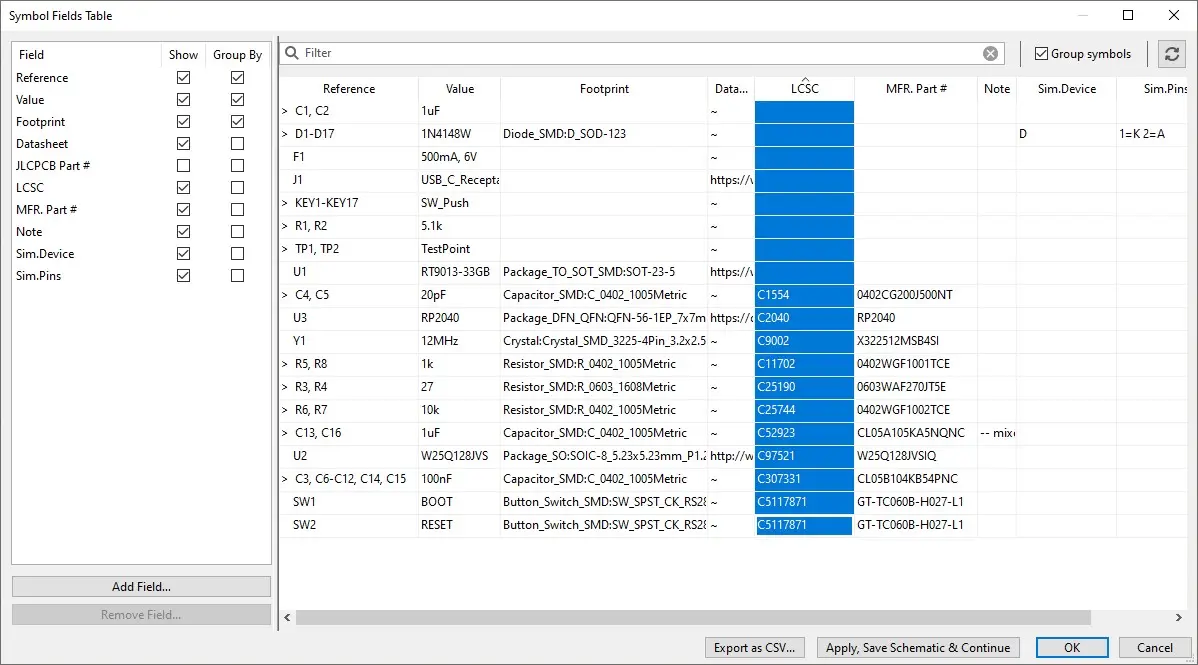This screenshot has height=665, width=1198.
Task: Click Apply, Save Schematic & Continue
Action: 918,647
